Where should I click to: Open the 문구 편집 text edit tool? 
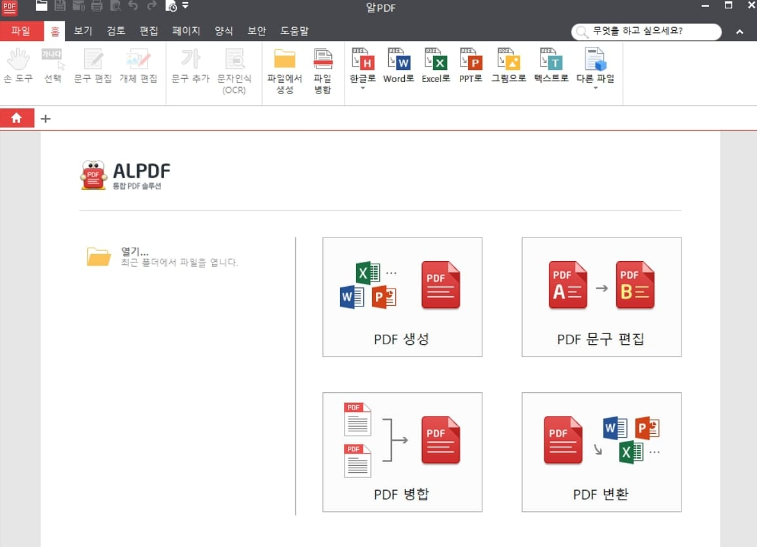pos(93,66)
